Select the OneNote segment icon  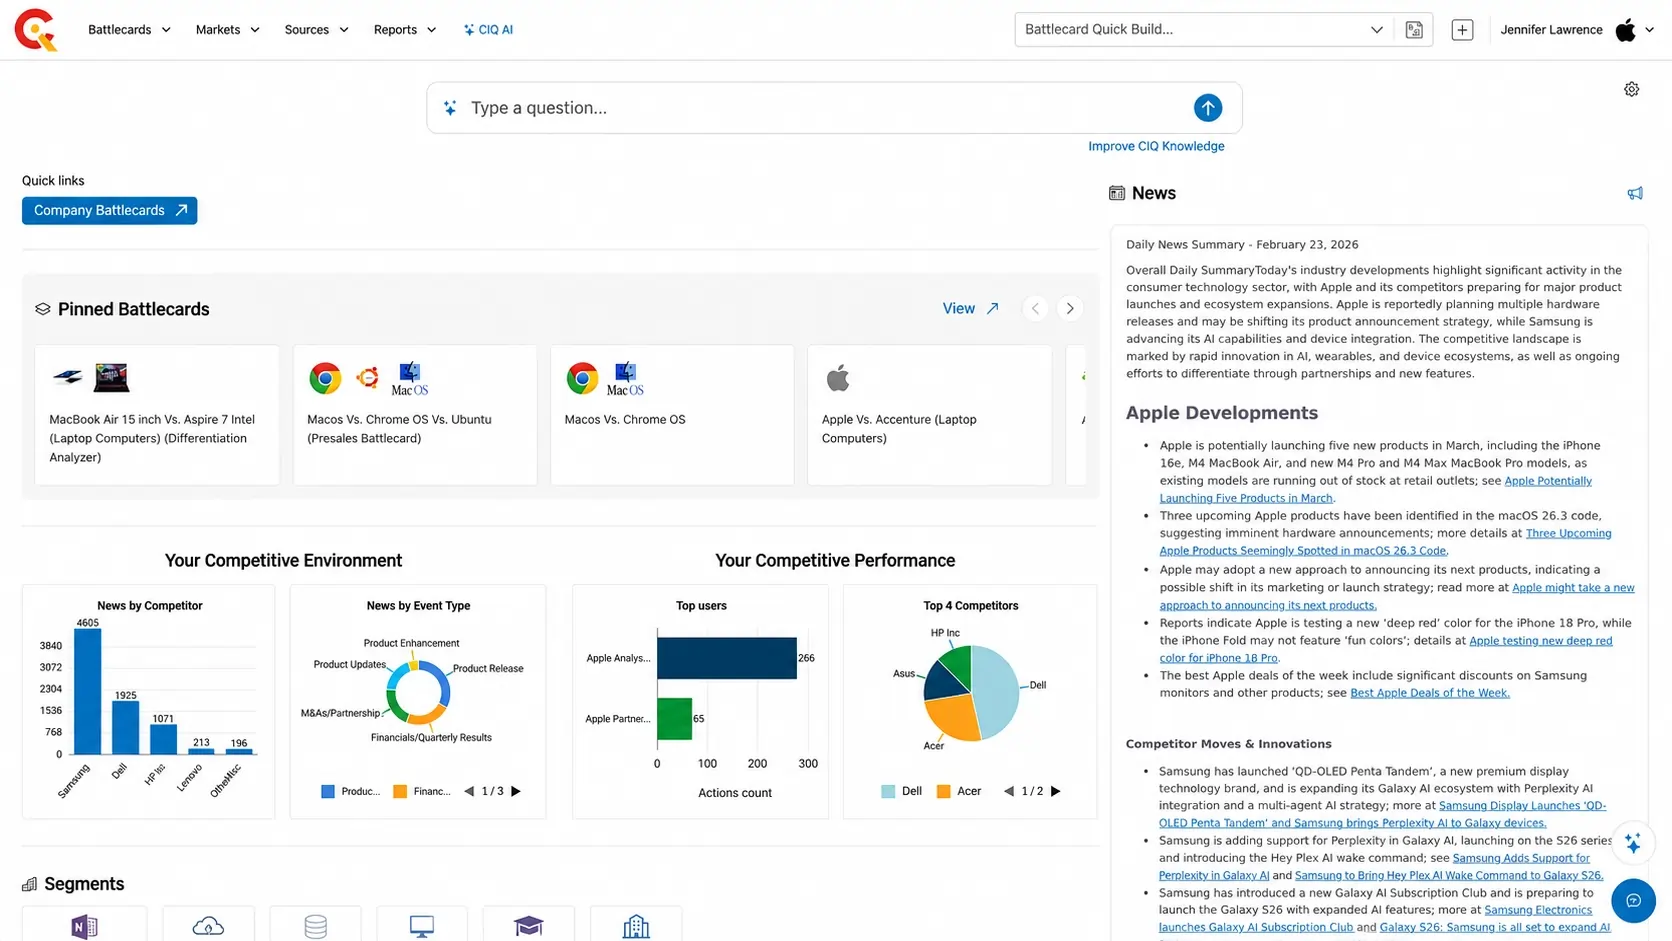[85, 927]
